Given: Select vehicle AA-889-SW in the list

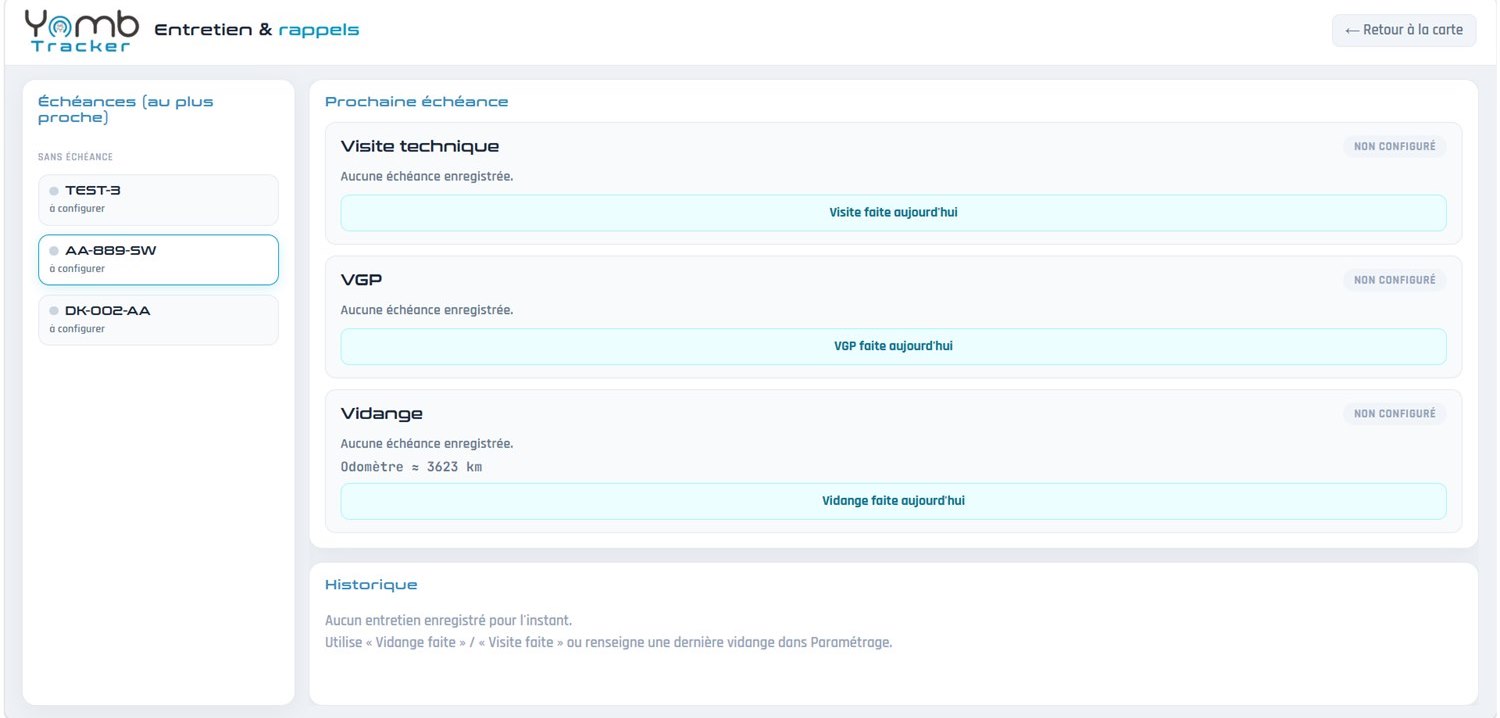Looking at the screenshot, I should (158, 260).
